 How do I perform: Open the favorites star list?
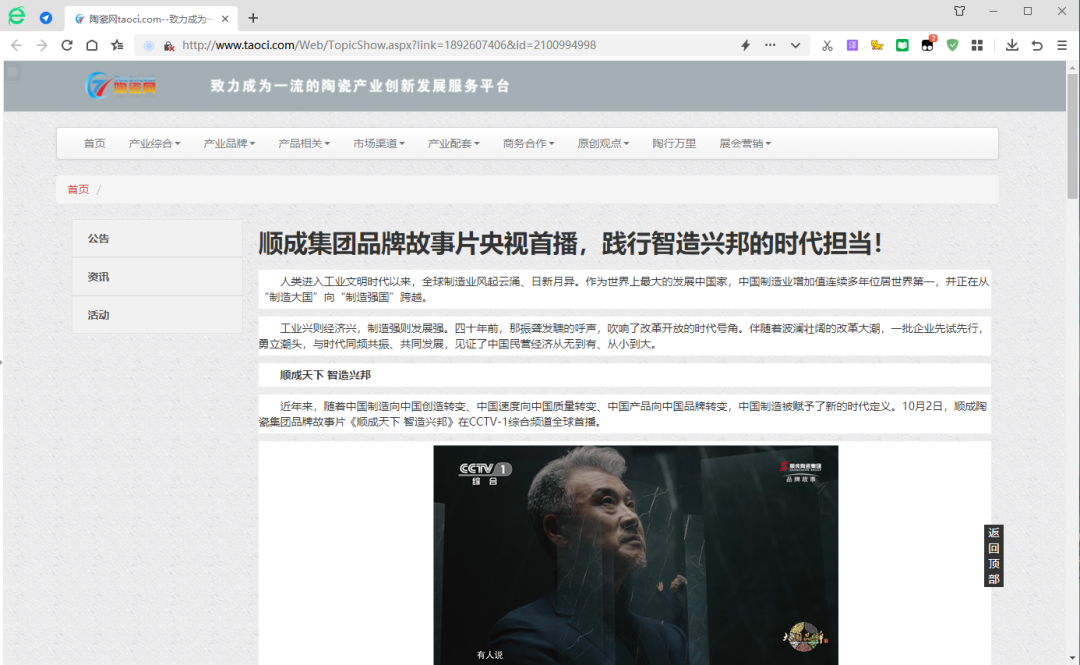[x=117, y=45]
